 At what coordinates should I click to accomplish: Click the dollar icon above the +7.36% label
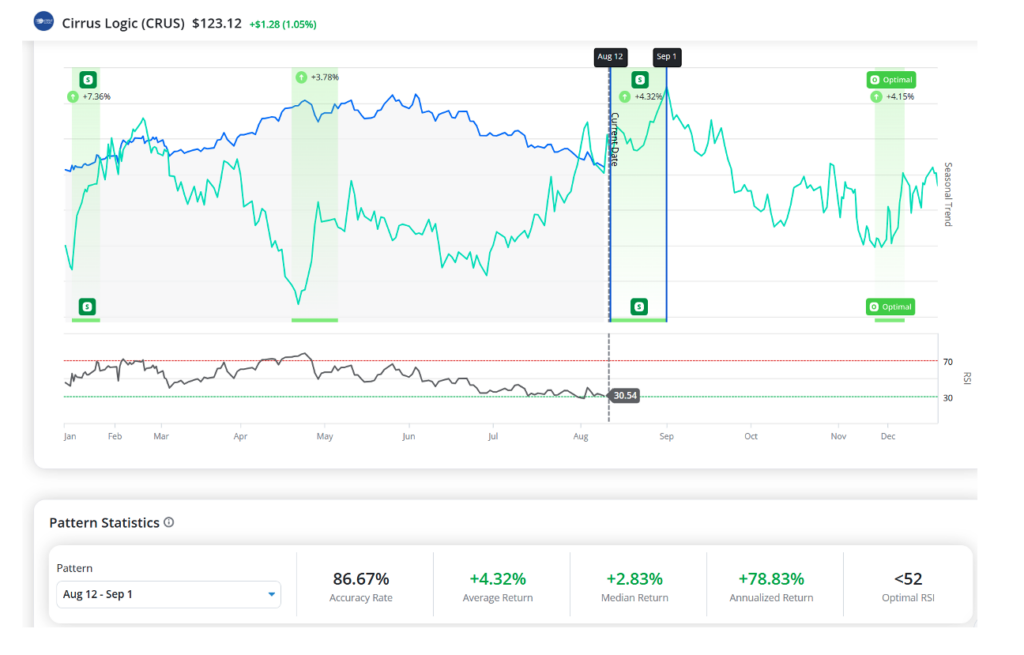[88, 80]
